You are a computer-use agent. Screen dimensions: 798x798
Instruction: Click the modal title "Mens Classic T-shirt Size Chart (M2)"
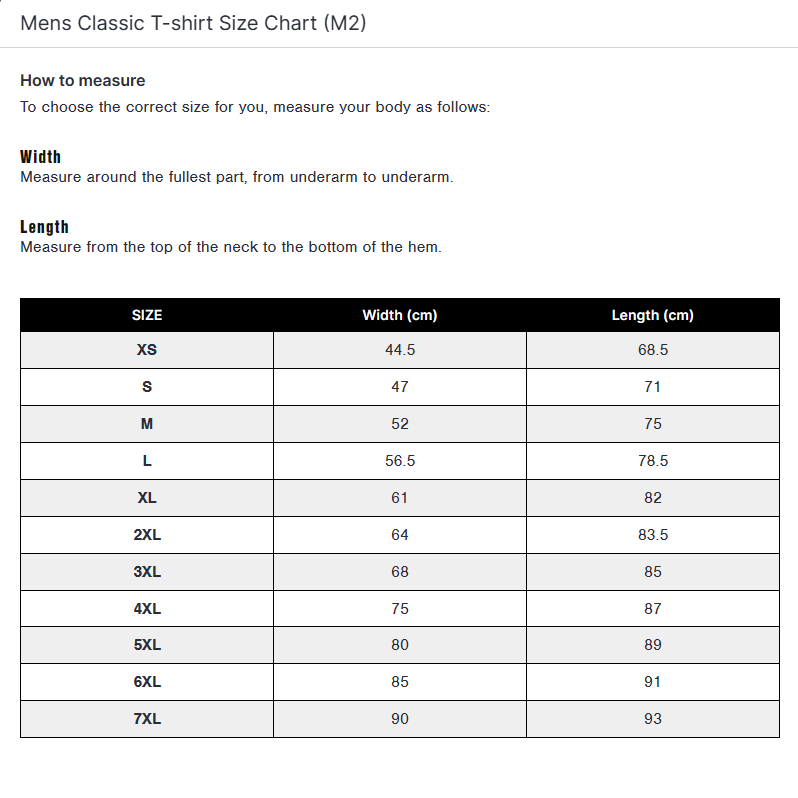pos(193,23)
